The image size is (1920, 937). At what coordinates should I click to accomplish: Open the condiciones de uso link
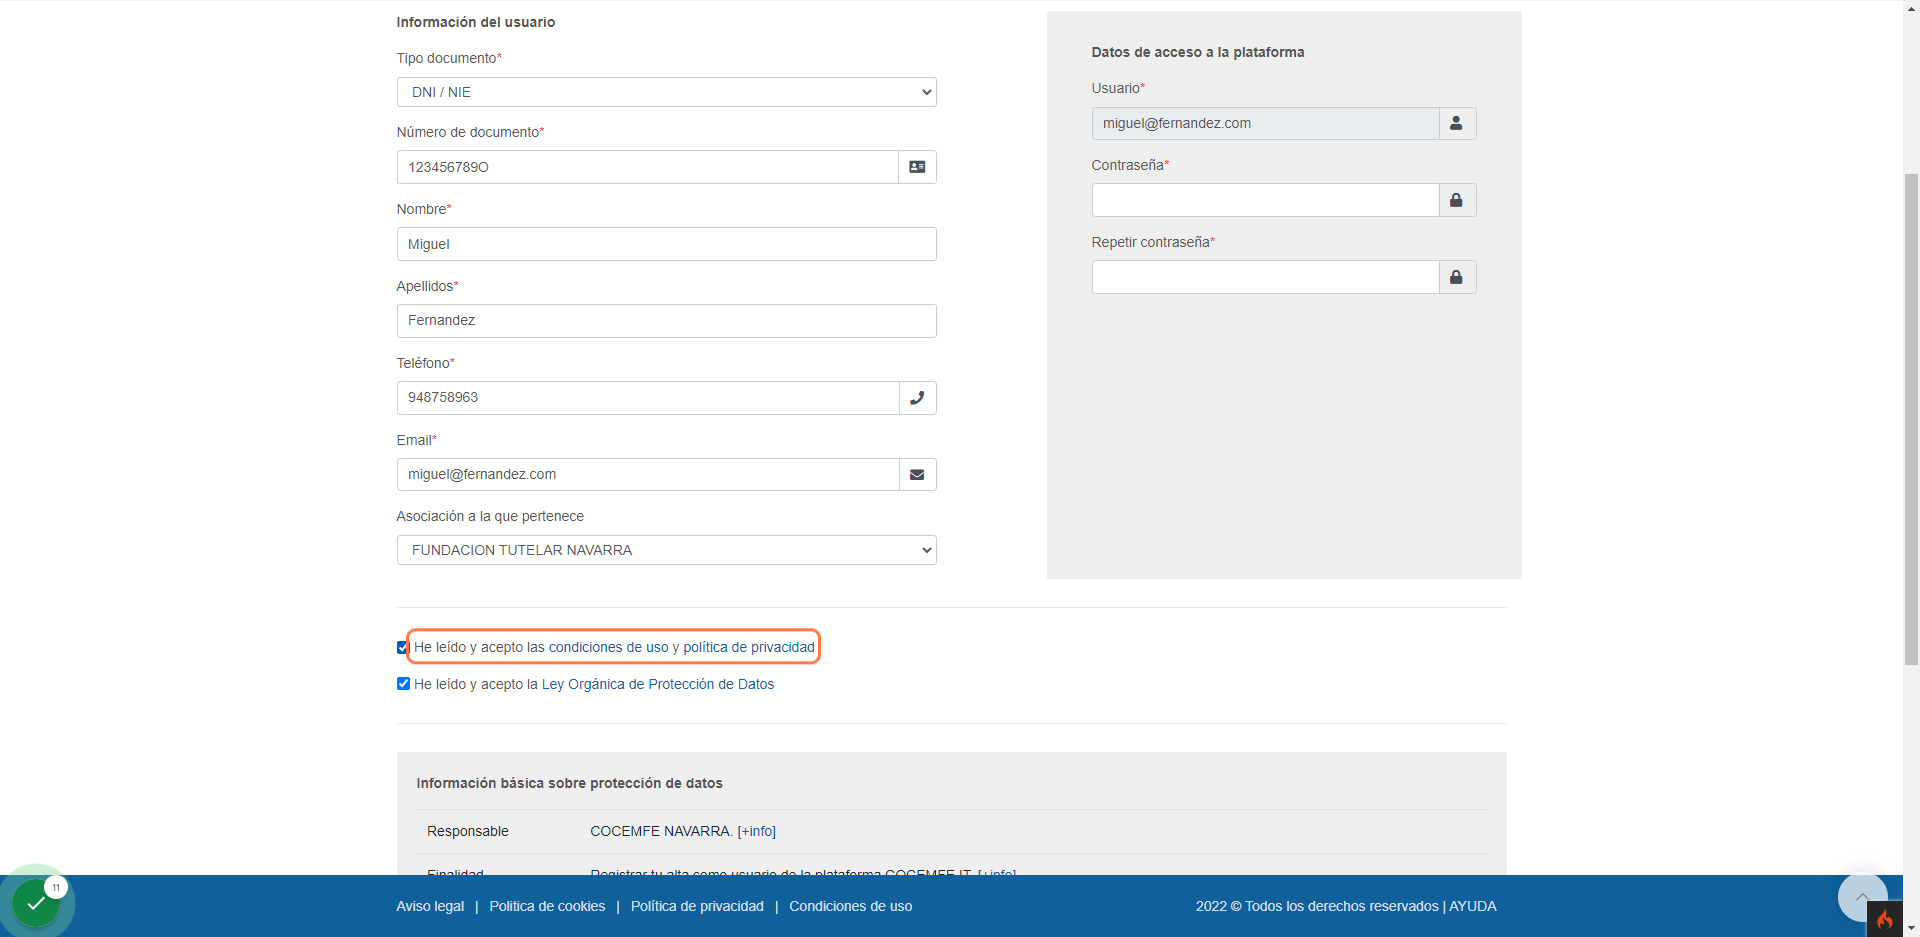tap(608, 647)
